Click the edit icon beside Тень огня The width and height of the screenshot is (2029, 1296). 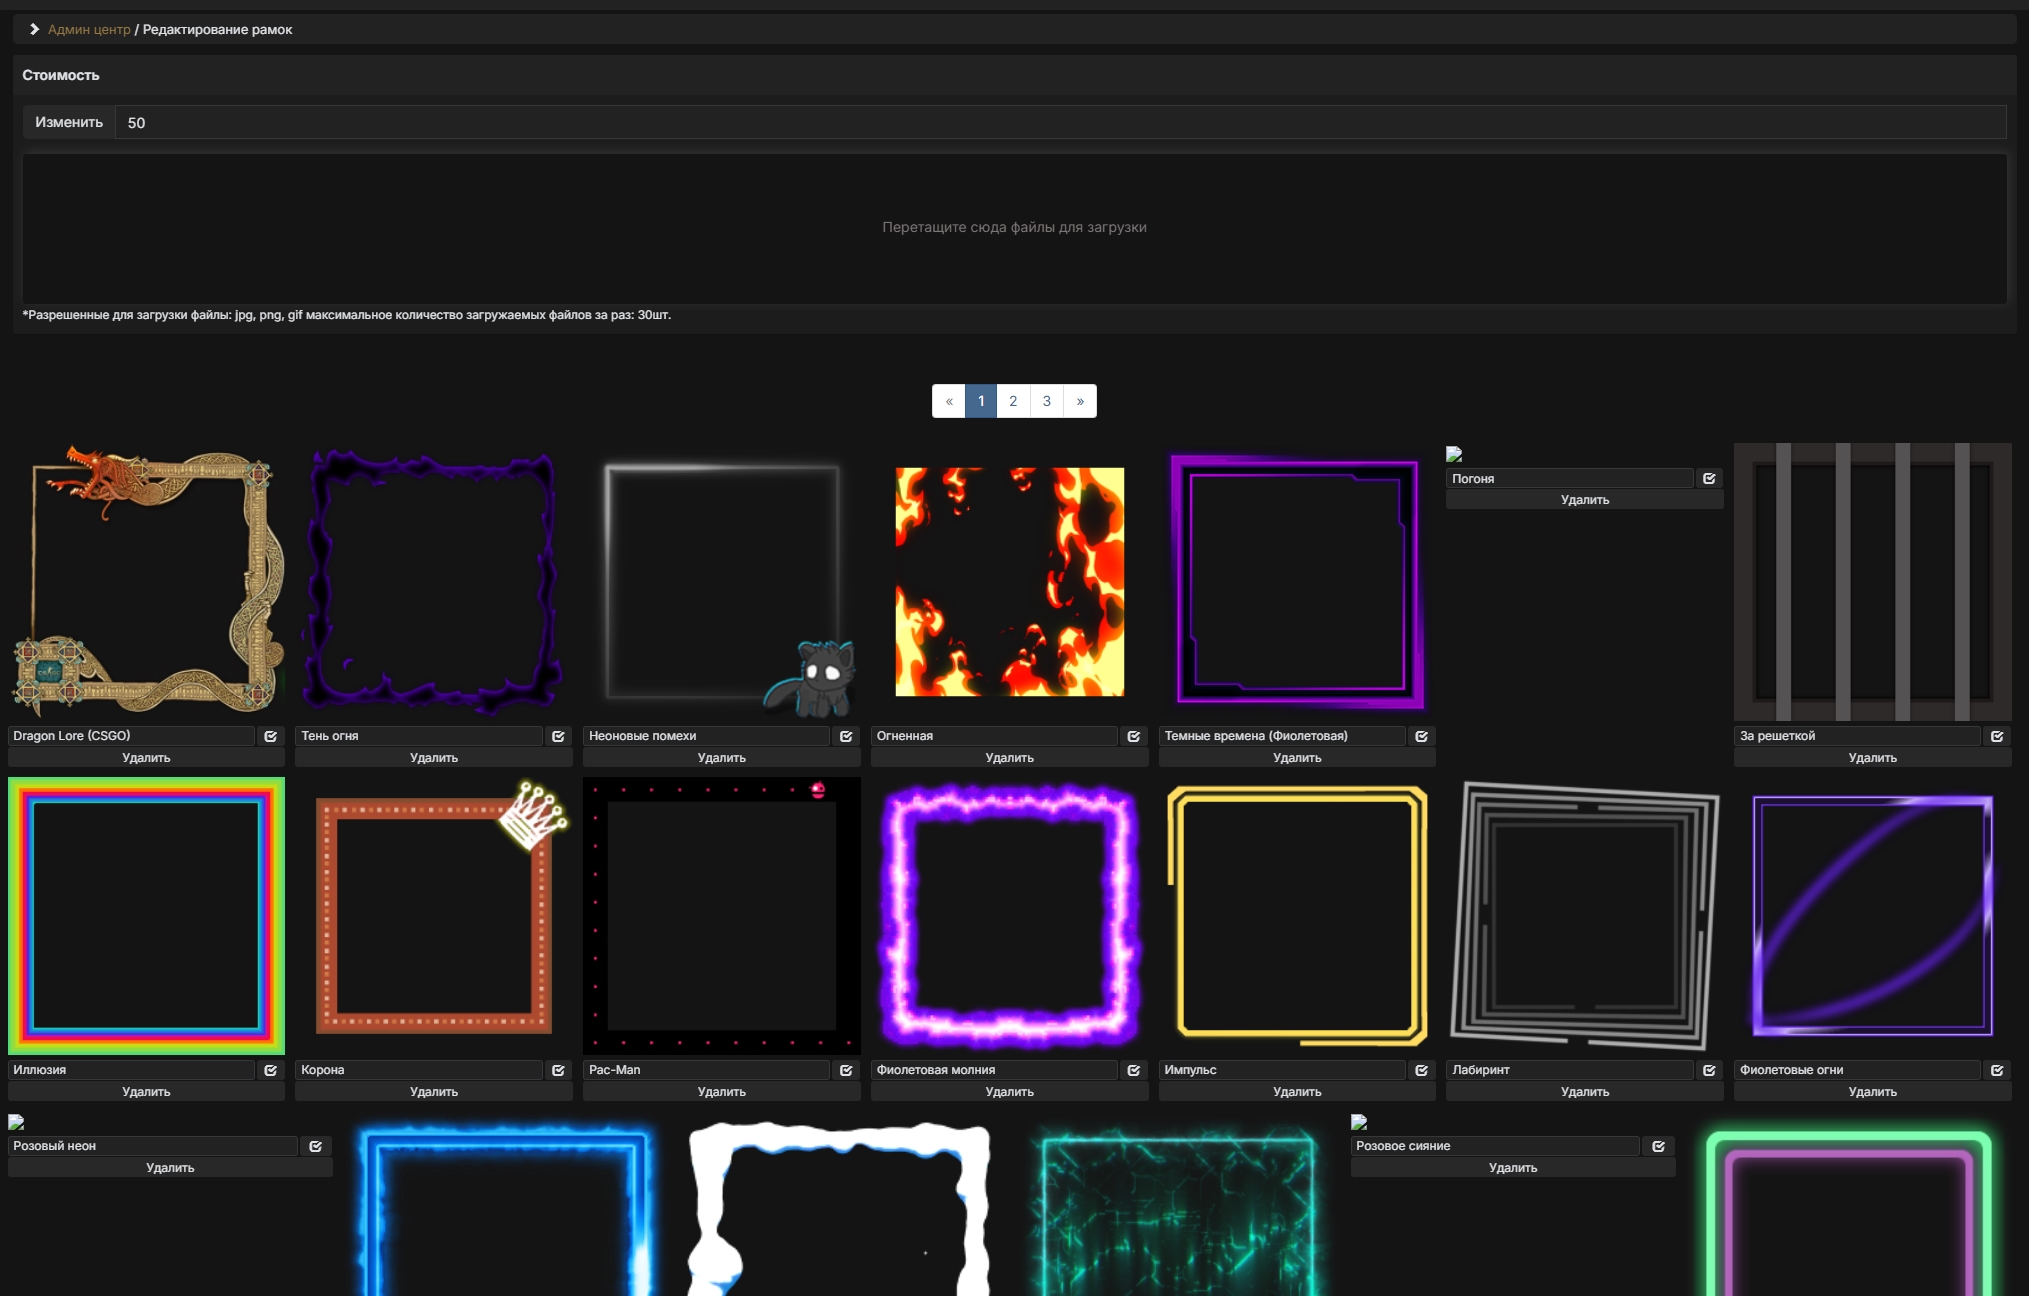coord(558,735)
